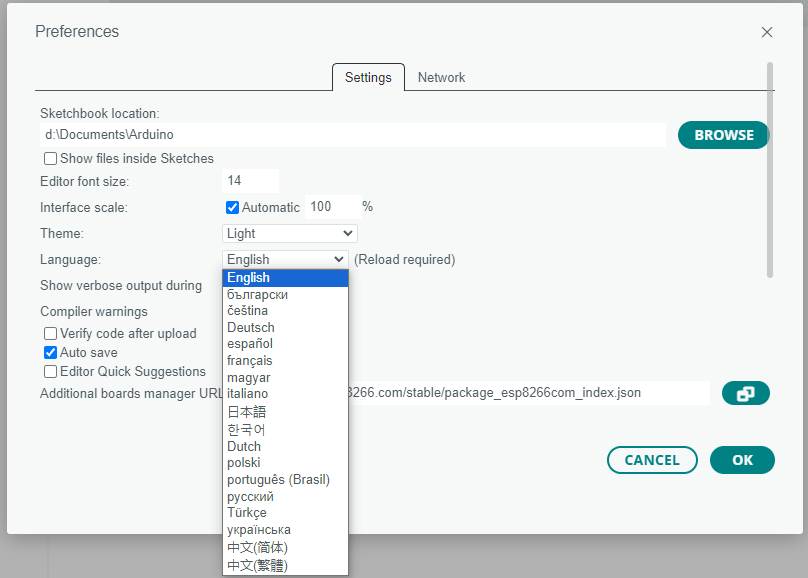Click the additional boards URLs window icon
Viewport: 808px width, 578px height.
tap(745, 394)
